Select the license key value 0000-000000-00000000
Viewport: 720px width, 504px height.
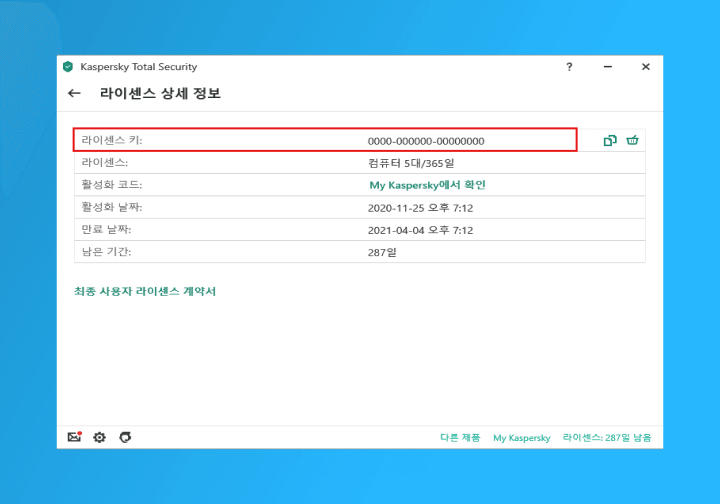426,141
